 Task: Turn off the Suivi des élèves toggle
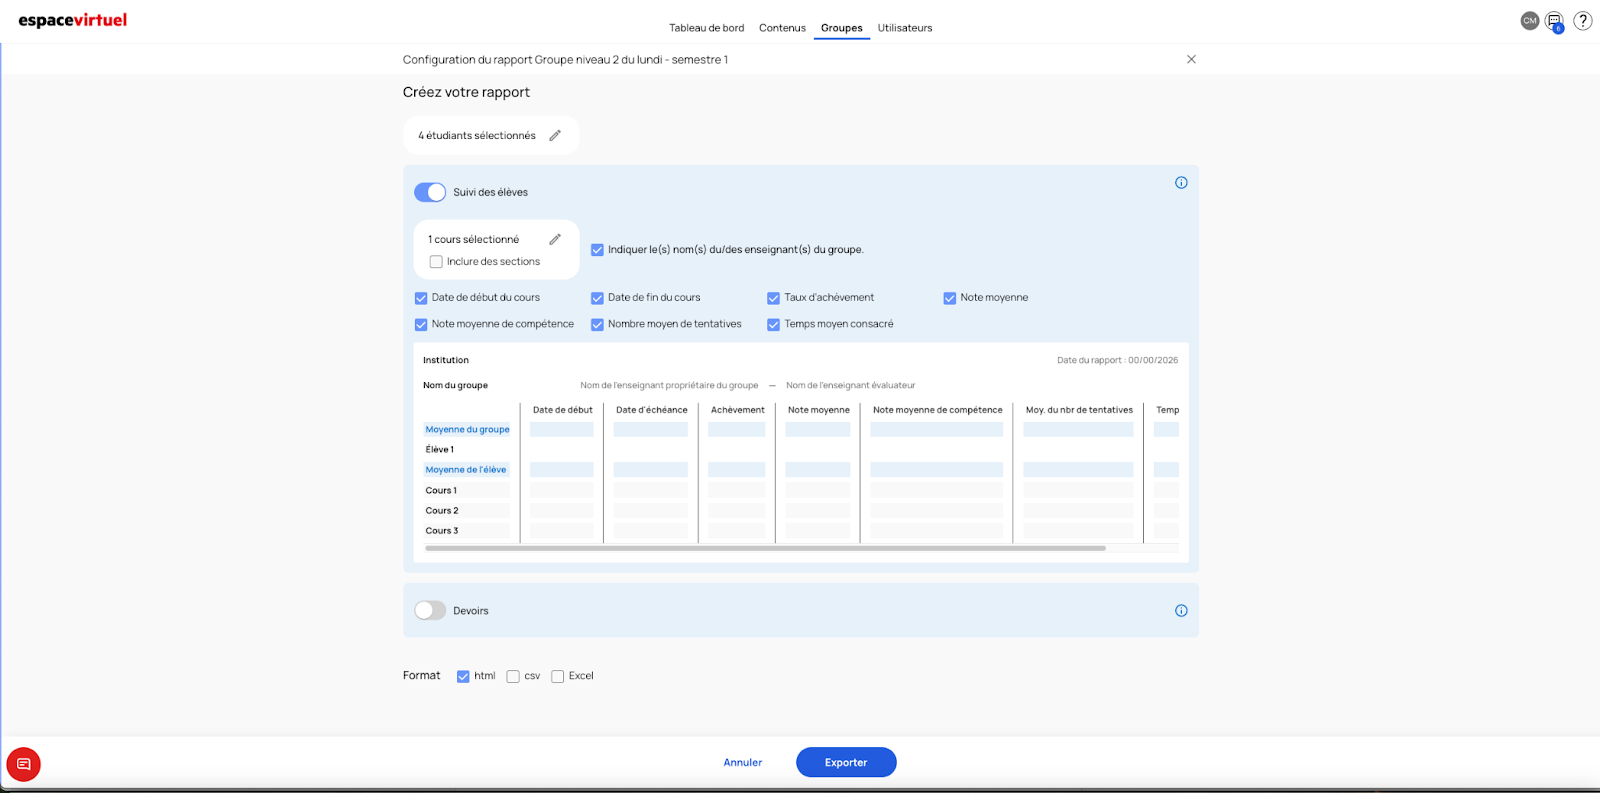click(x=430, y=192)
